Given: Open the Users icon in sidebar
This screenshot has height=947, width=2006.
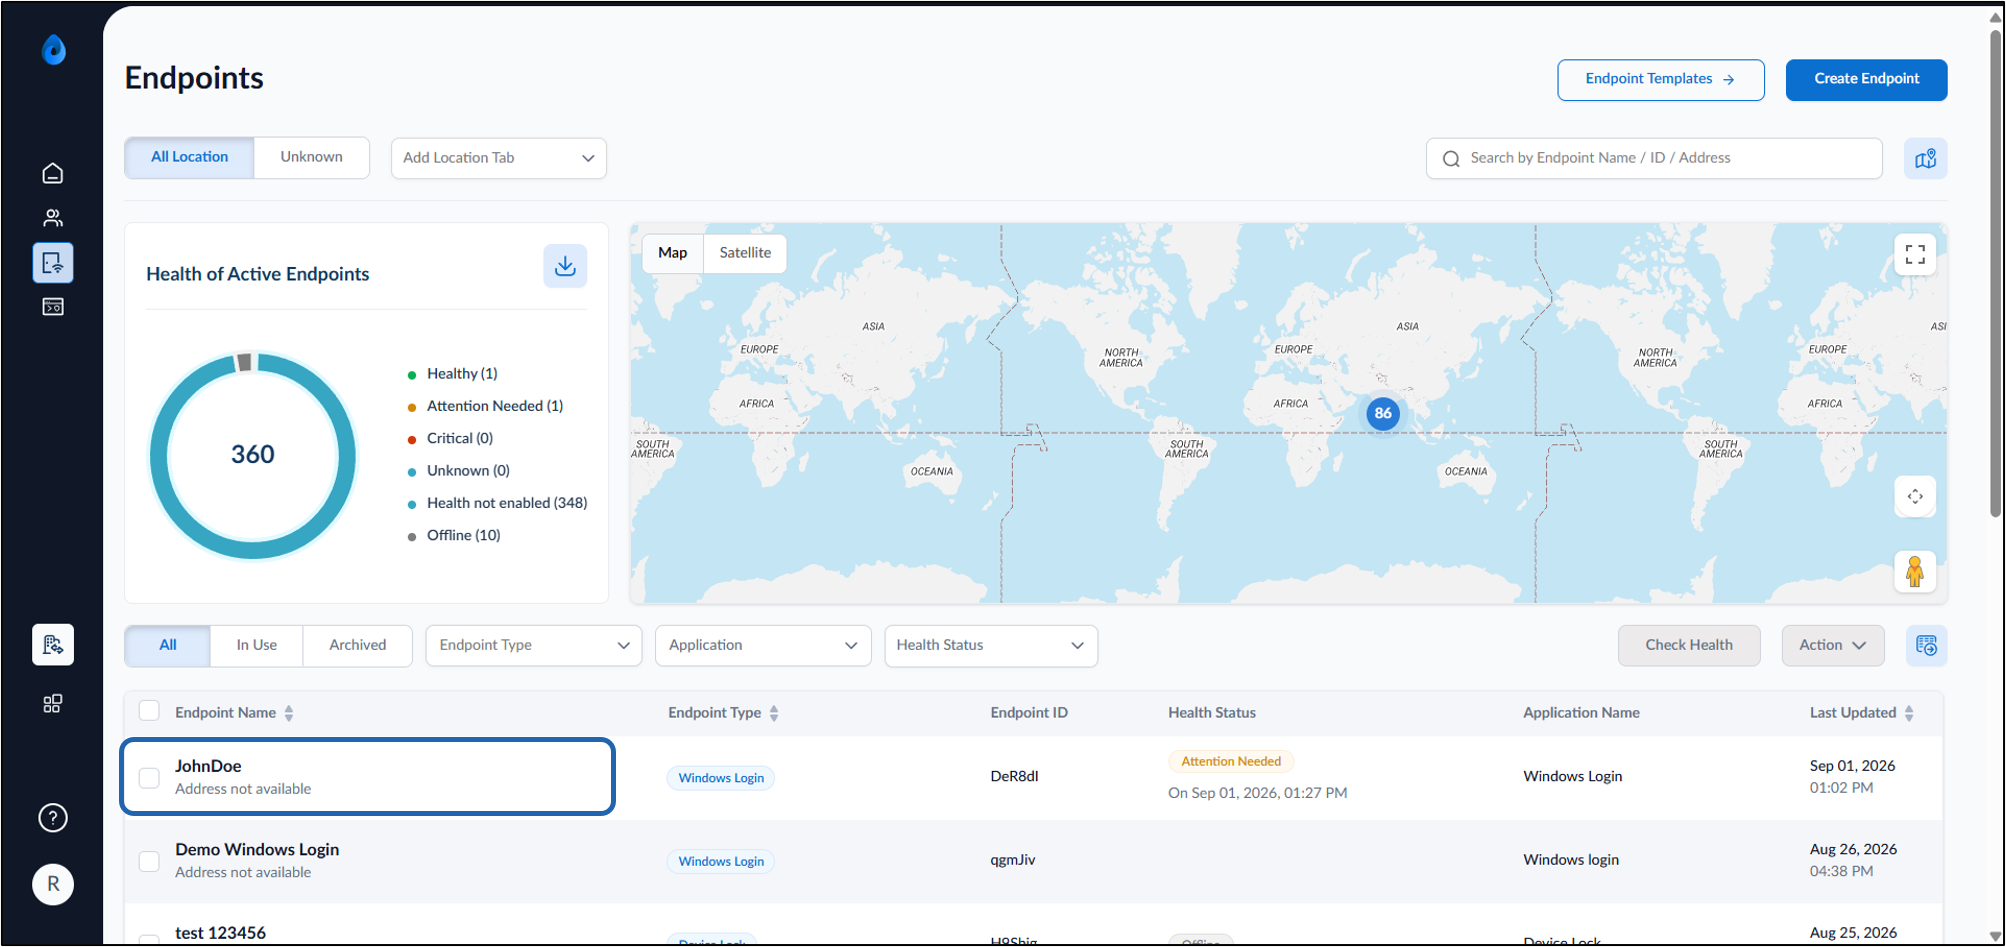Looking at the screenshot, I should [53, 218].
